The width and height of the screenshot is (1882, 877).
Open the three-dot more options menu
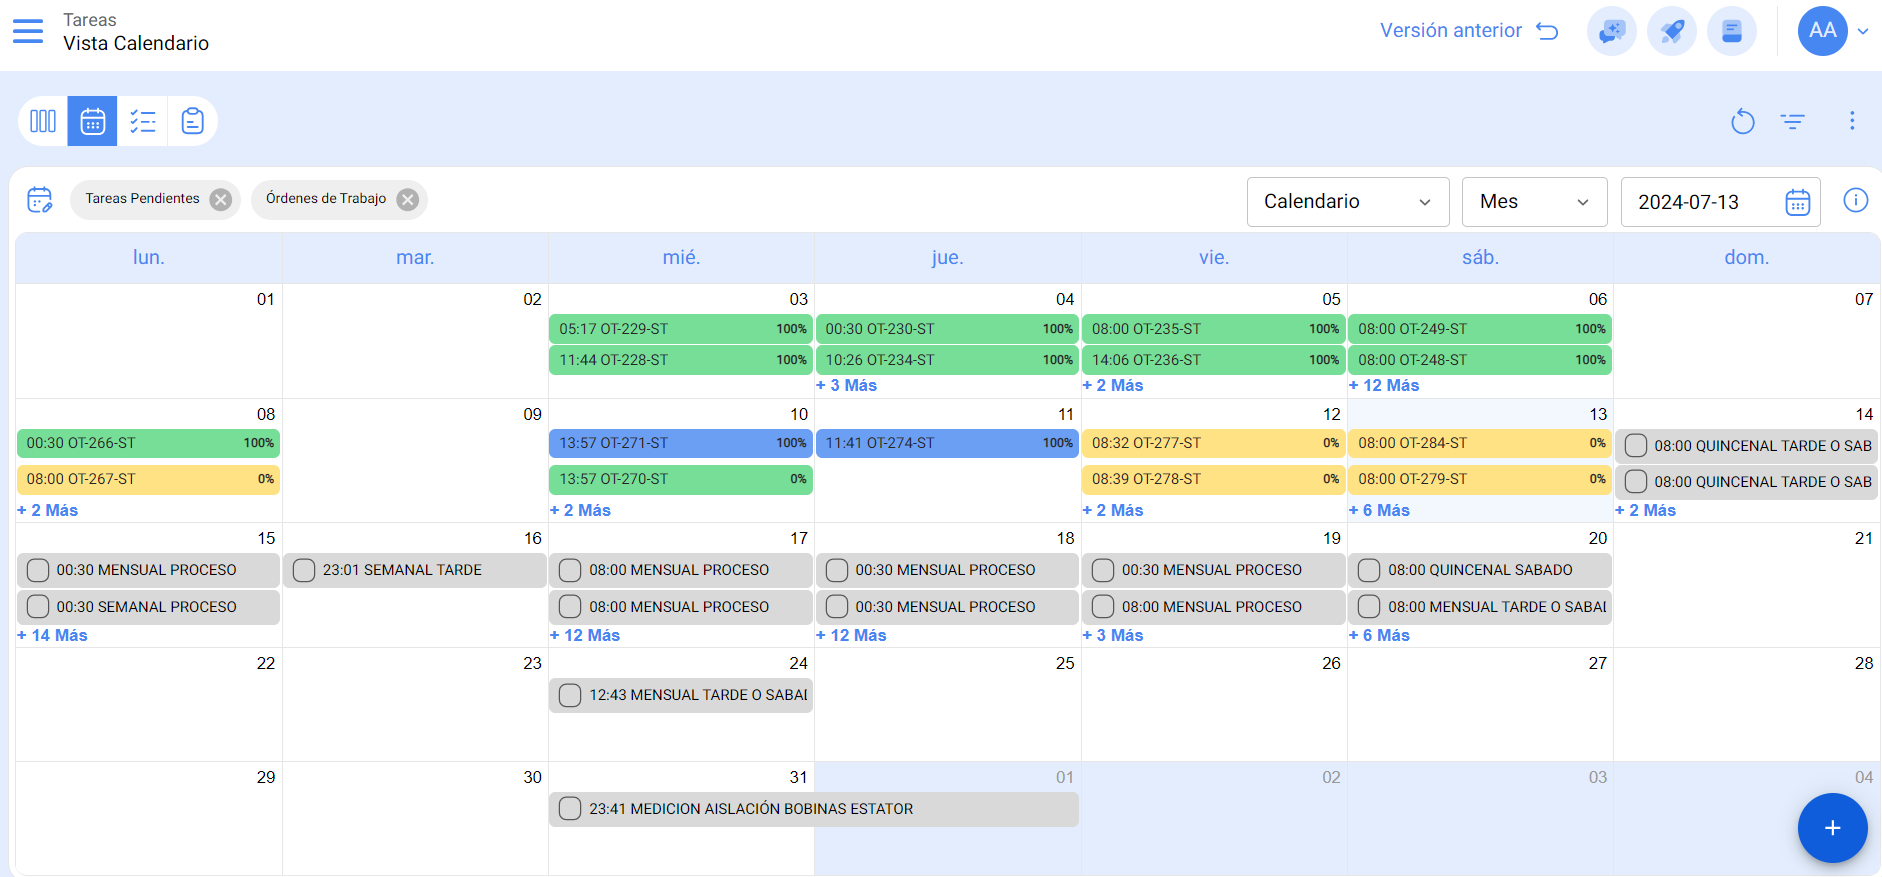(x=1851, y=121)
